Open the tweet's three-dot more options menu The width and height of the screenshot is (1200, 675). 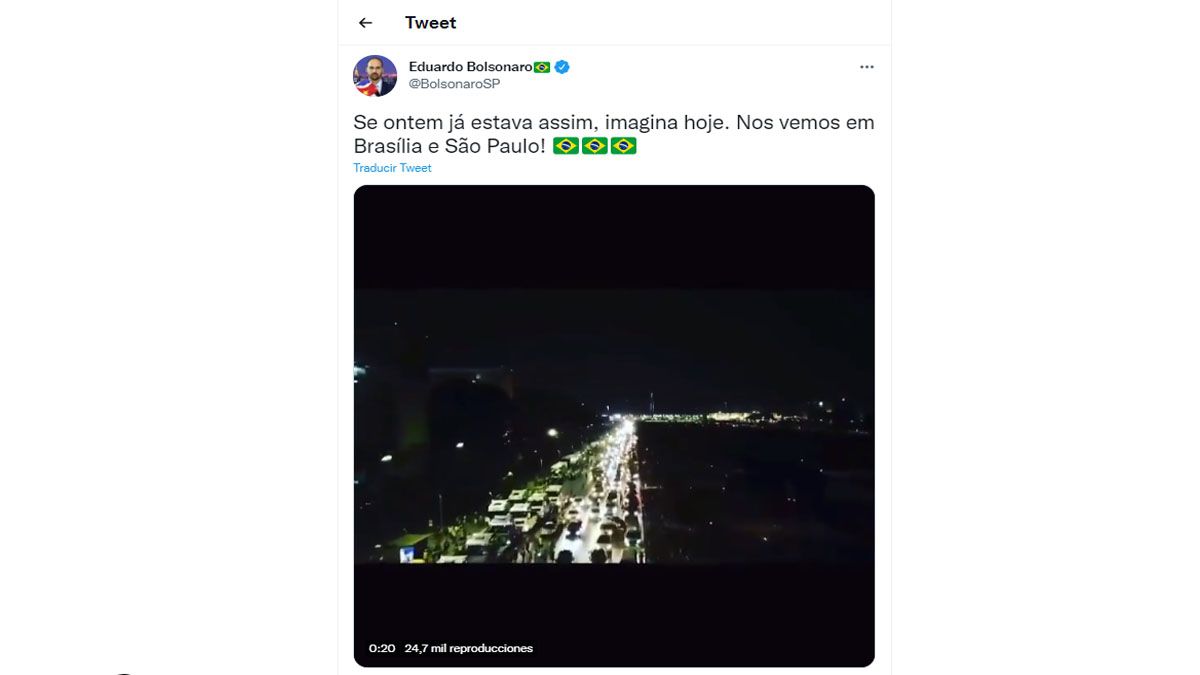pyautogui.click(x=866, y=67)
